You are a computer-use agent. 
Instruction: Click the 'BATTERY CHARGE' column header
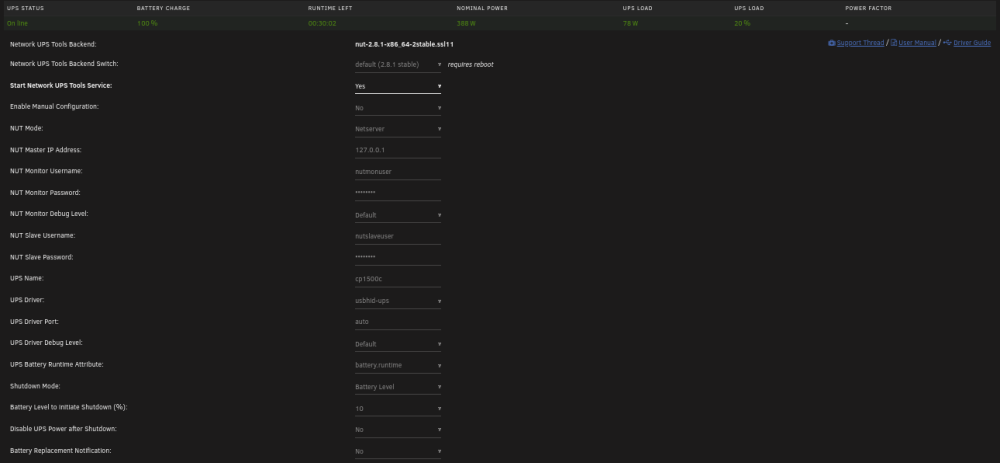[163, 8]
